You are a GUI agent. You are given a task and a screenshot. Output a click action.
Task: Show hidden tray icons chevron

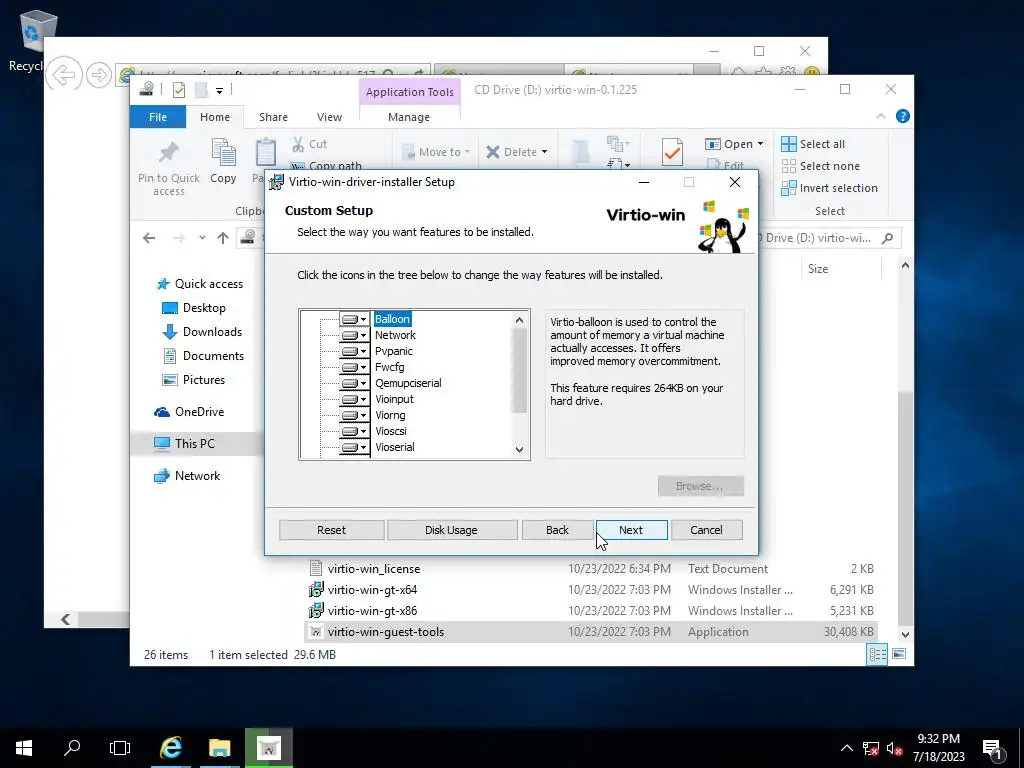click(x=846, y=748)
